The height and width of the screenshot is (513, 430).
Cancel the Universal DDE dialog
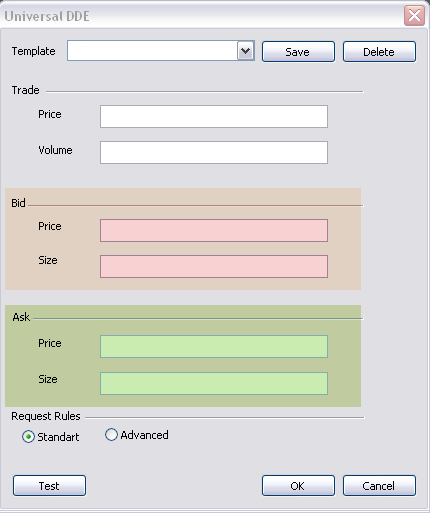[x=379, y=486]
